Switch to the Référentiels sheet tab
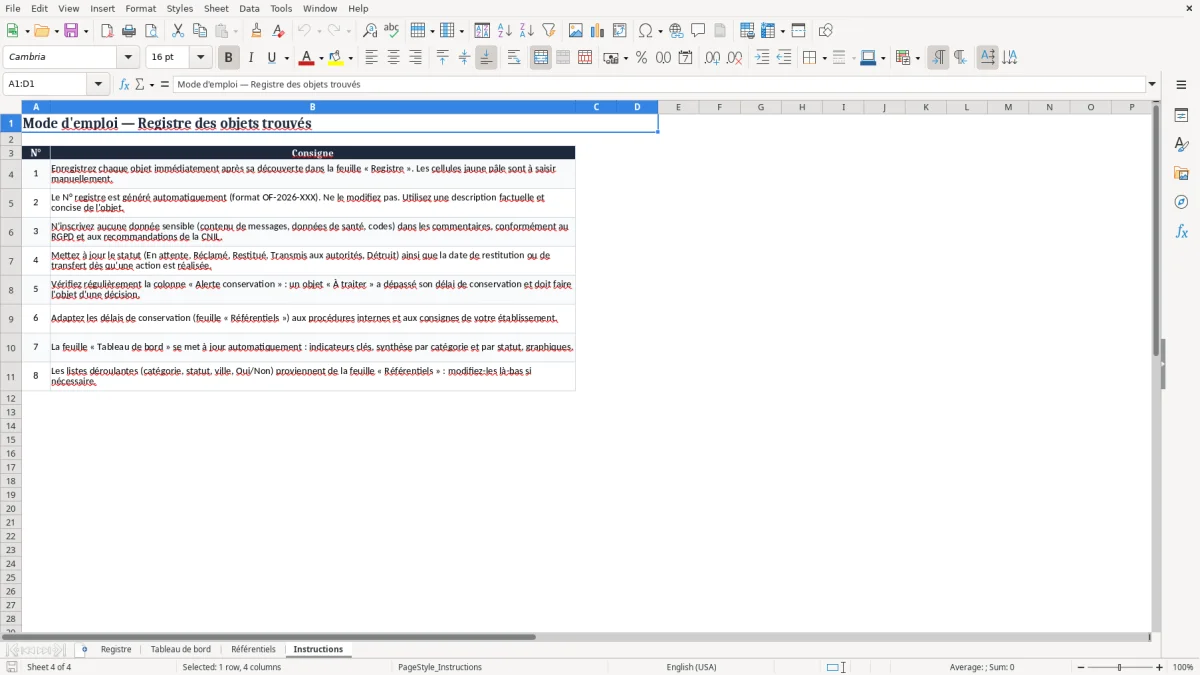This screenshot has height=675, width=1200. 253,649
